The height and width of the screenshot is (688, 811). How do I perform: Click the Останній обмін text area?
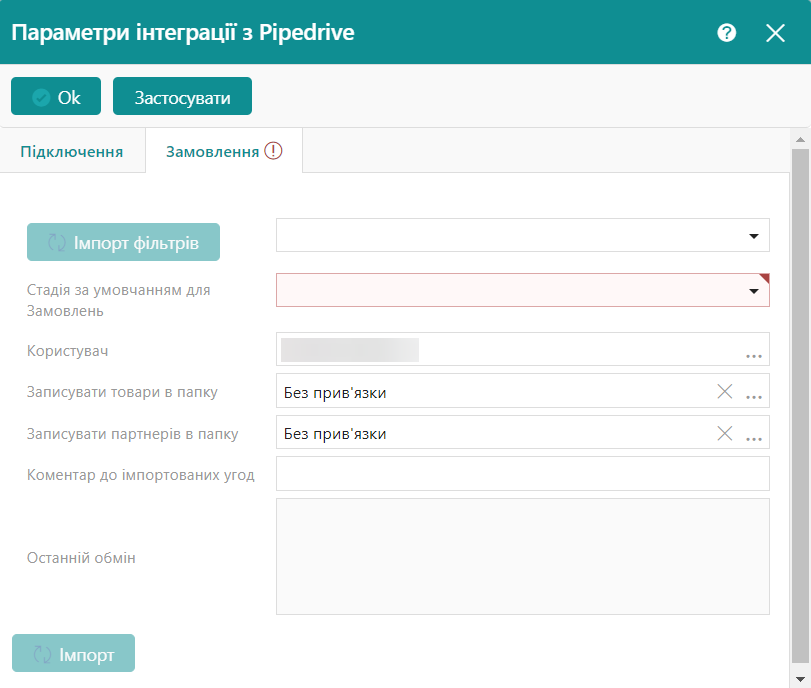tap(522, 557)
